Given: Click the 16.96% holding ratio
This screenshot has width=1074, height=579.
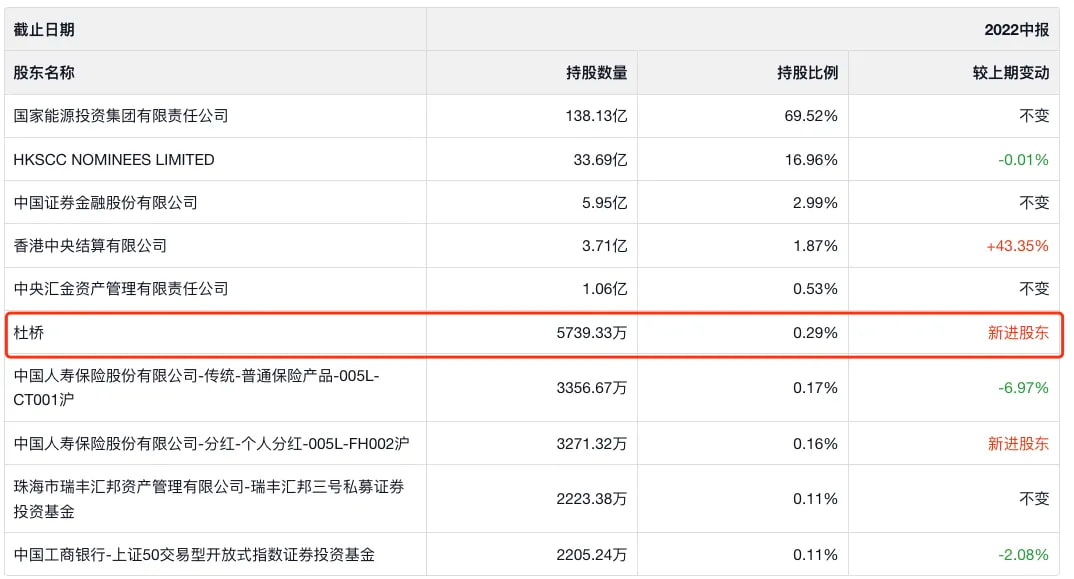Looking at the screenshot, I should tap(811, 160).
